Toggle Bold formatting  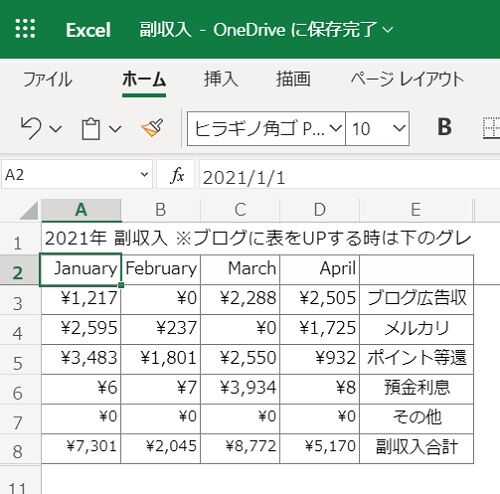(444, 127)
